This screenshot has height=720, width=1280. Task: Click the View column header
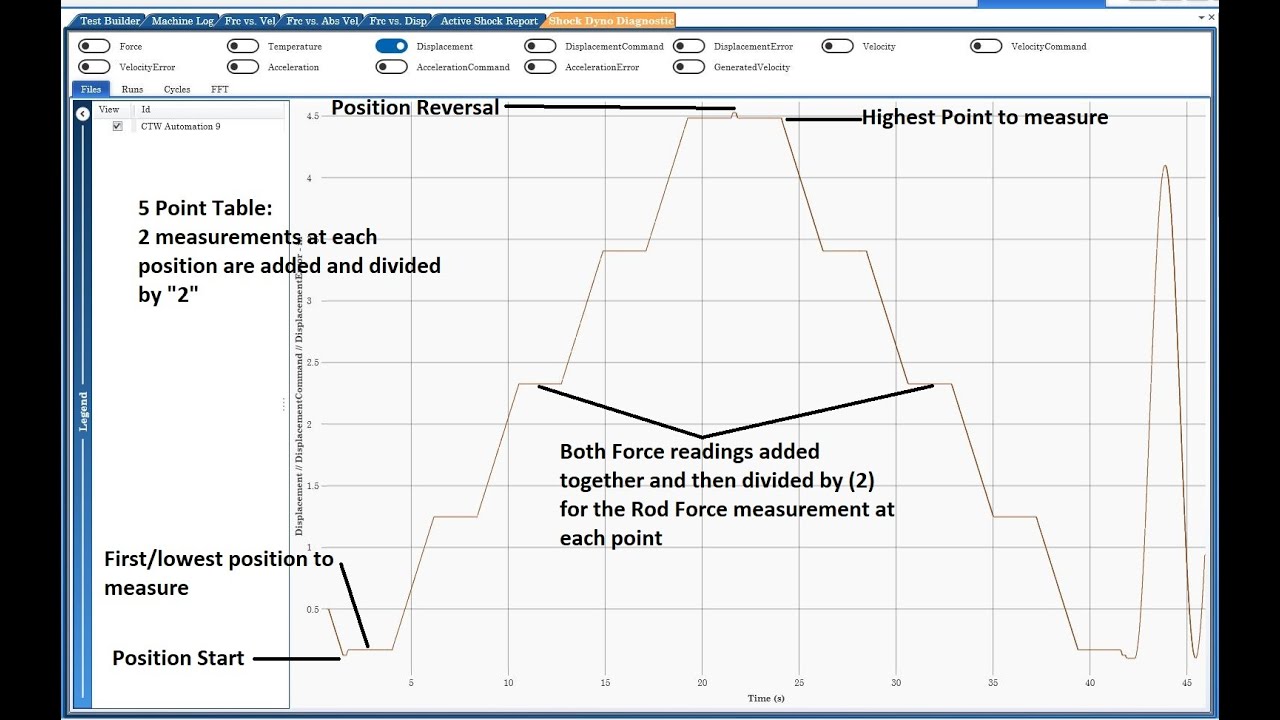click(x=109, y=109)
